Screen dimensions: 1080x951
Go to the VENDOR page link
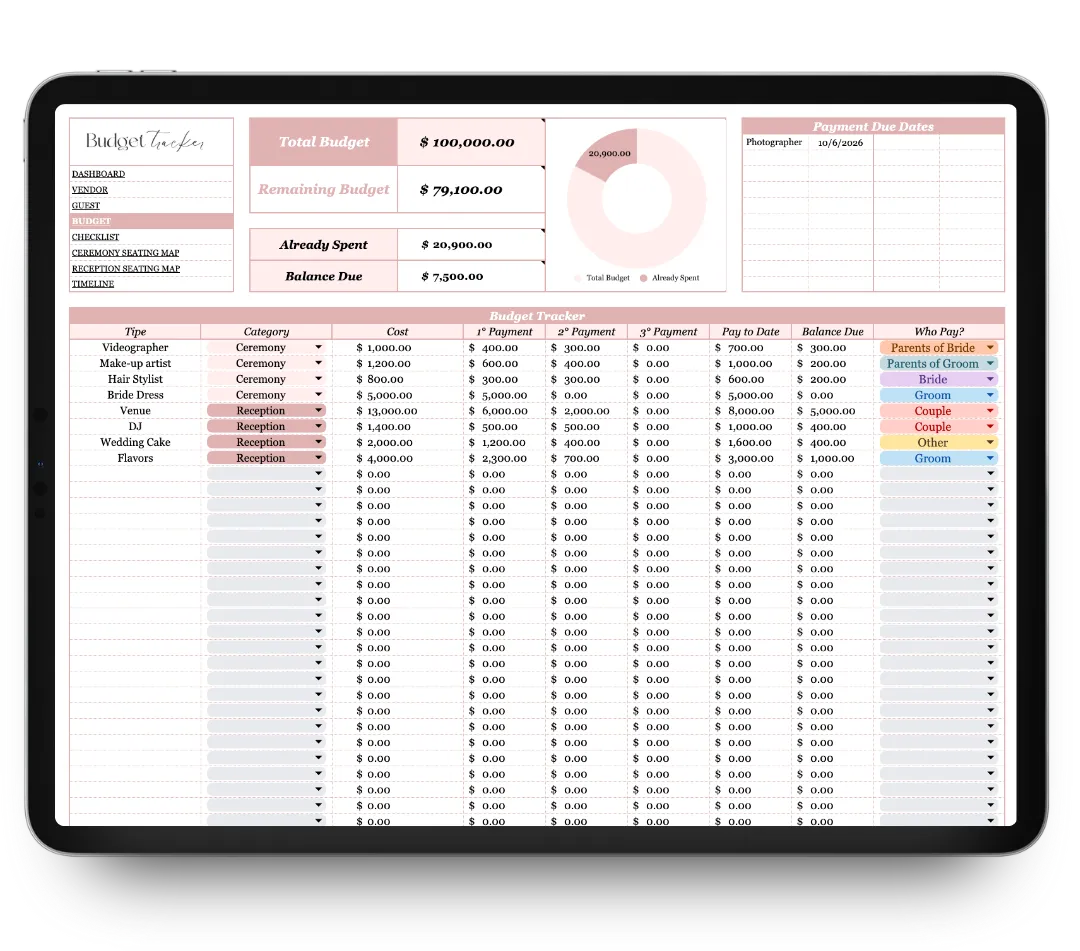[90, 190]
